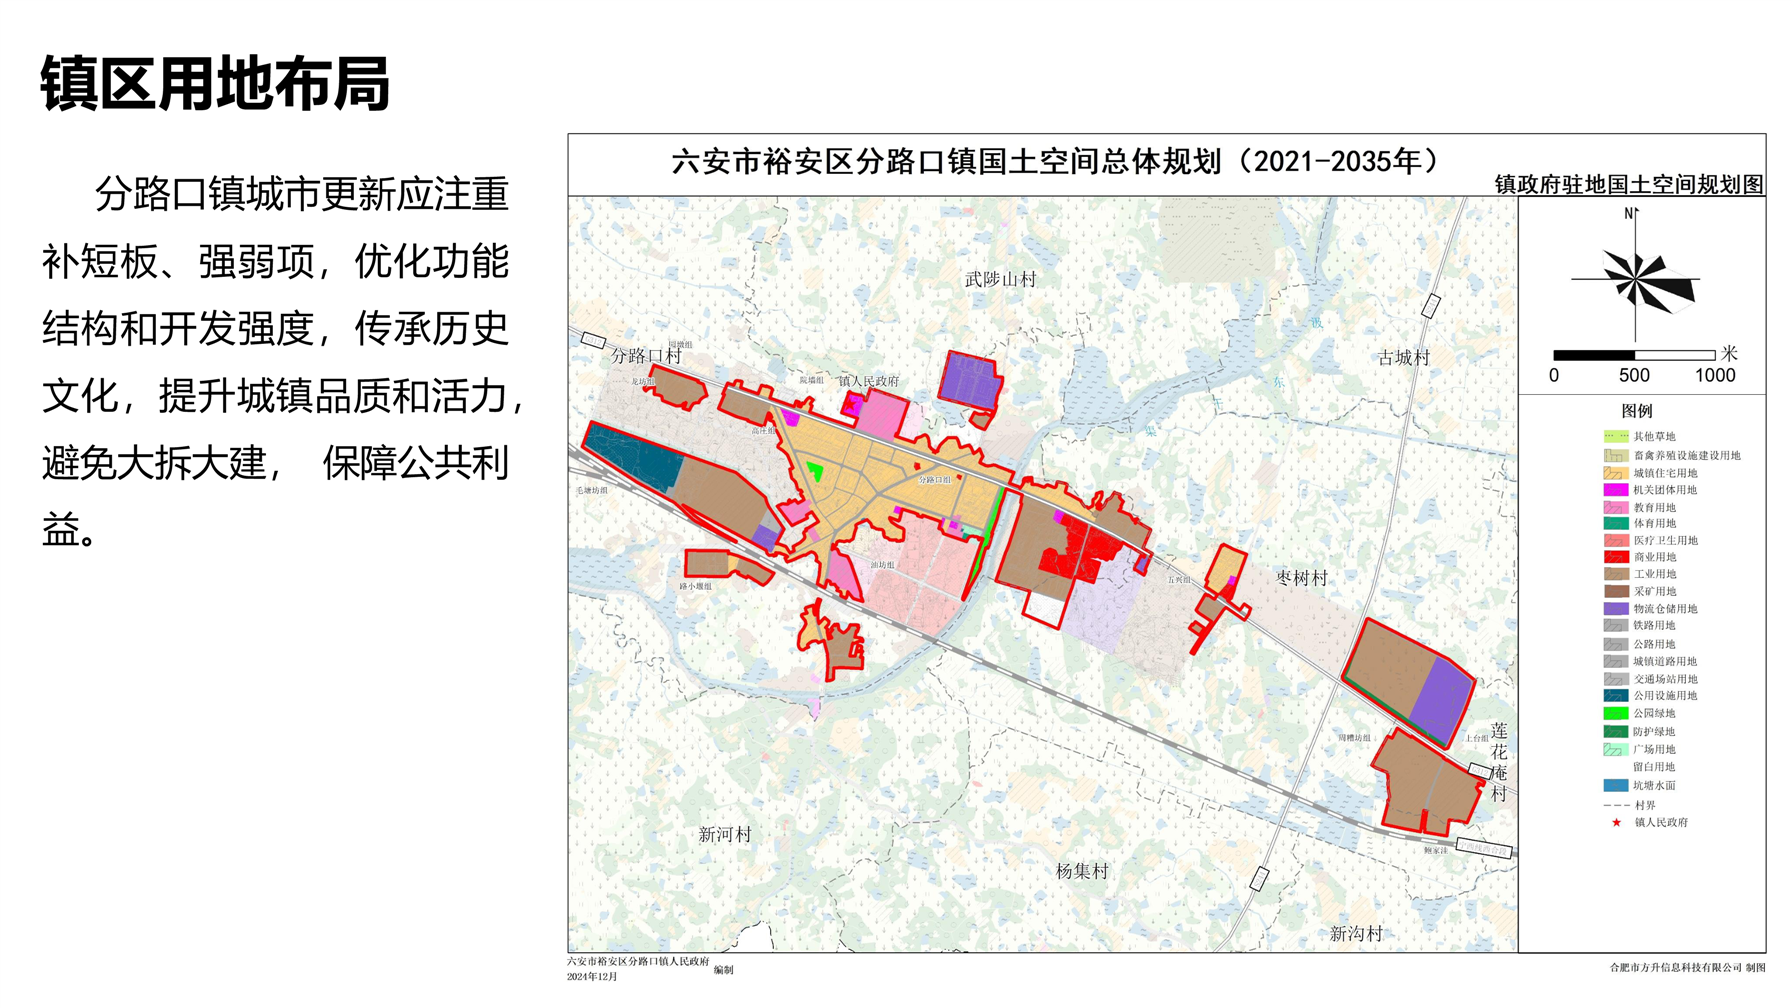The width and height of the screenshot is (1792, 1008).
Task: Click the green triangular park in town center
Action: pos(816,470)
